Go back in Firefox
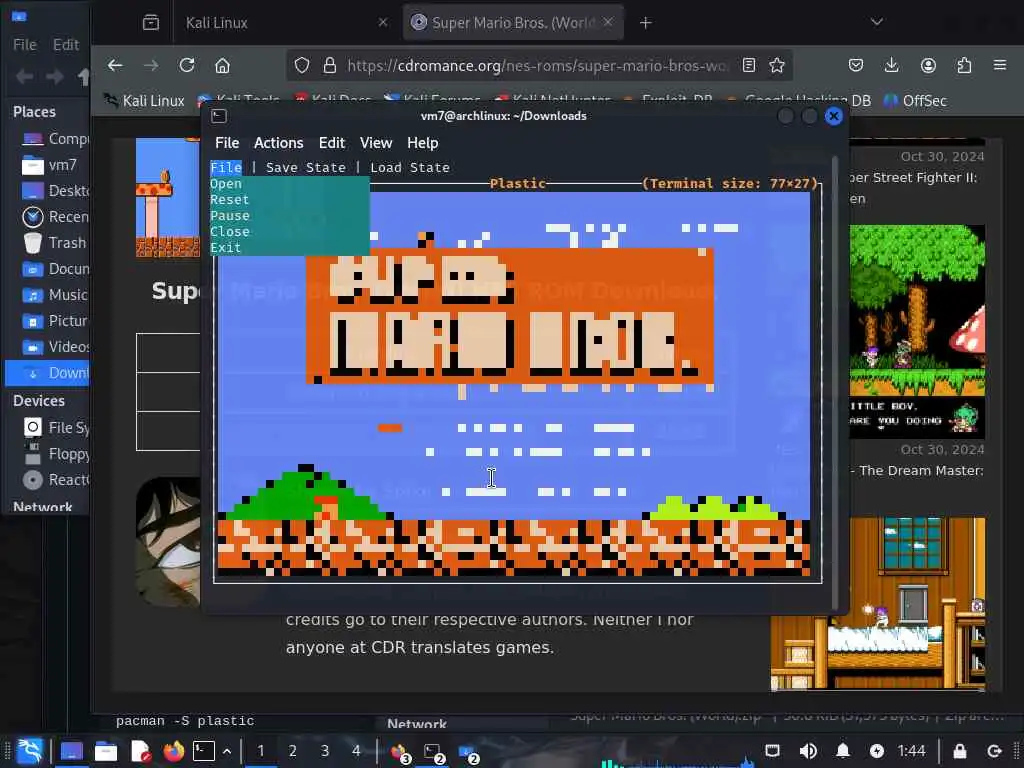 tap(116, 65)
